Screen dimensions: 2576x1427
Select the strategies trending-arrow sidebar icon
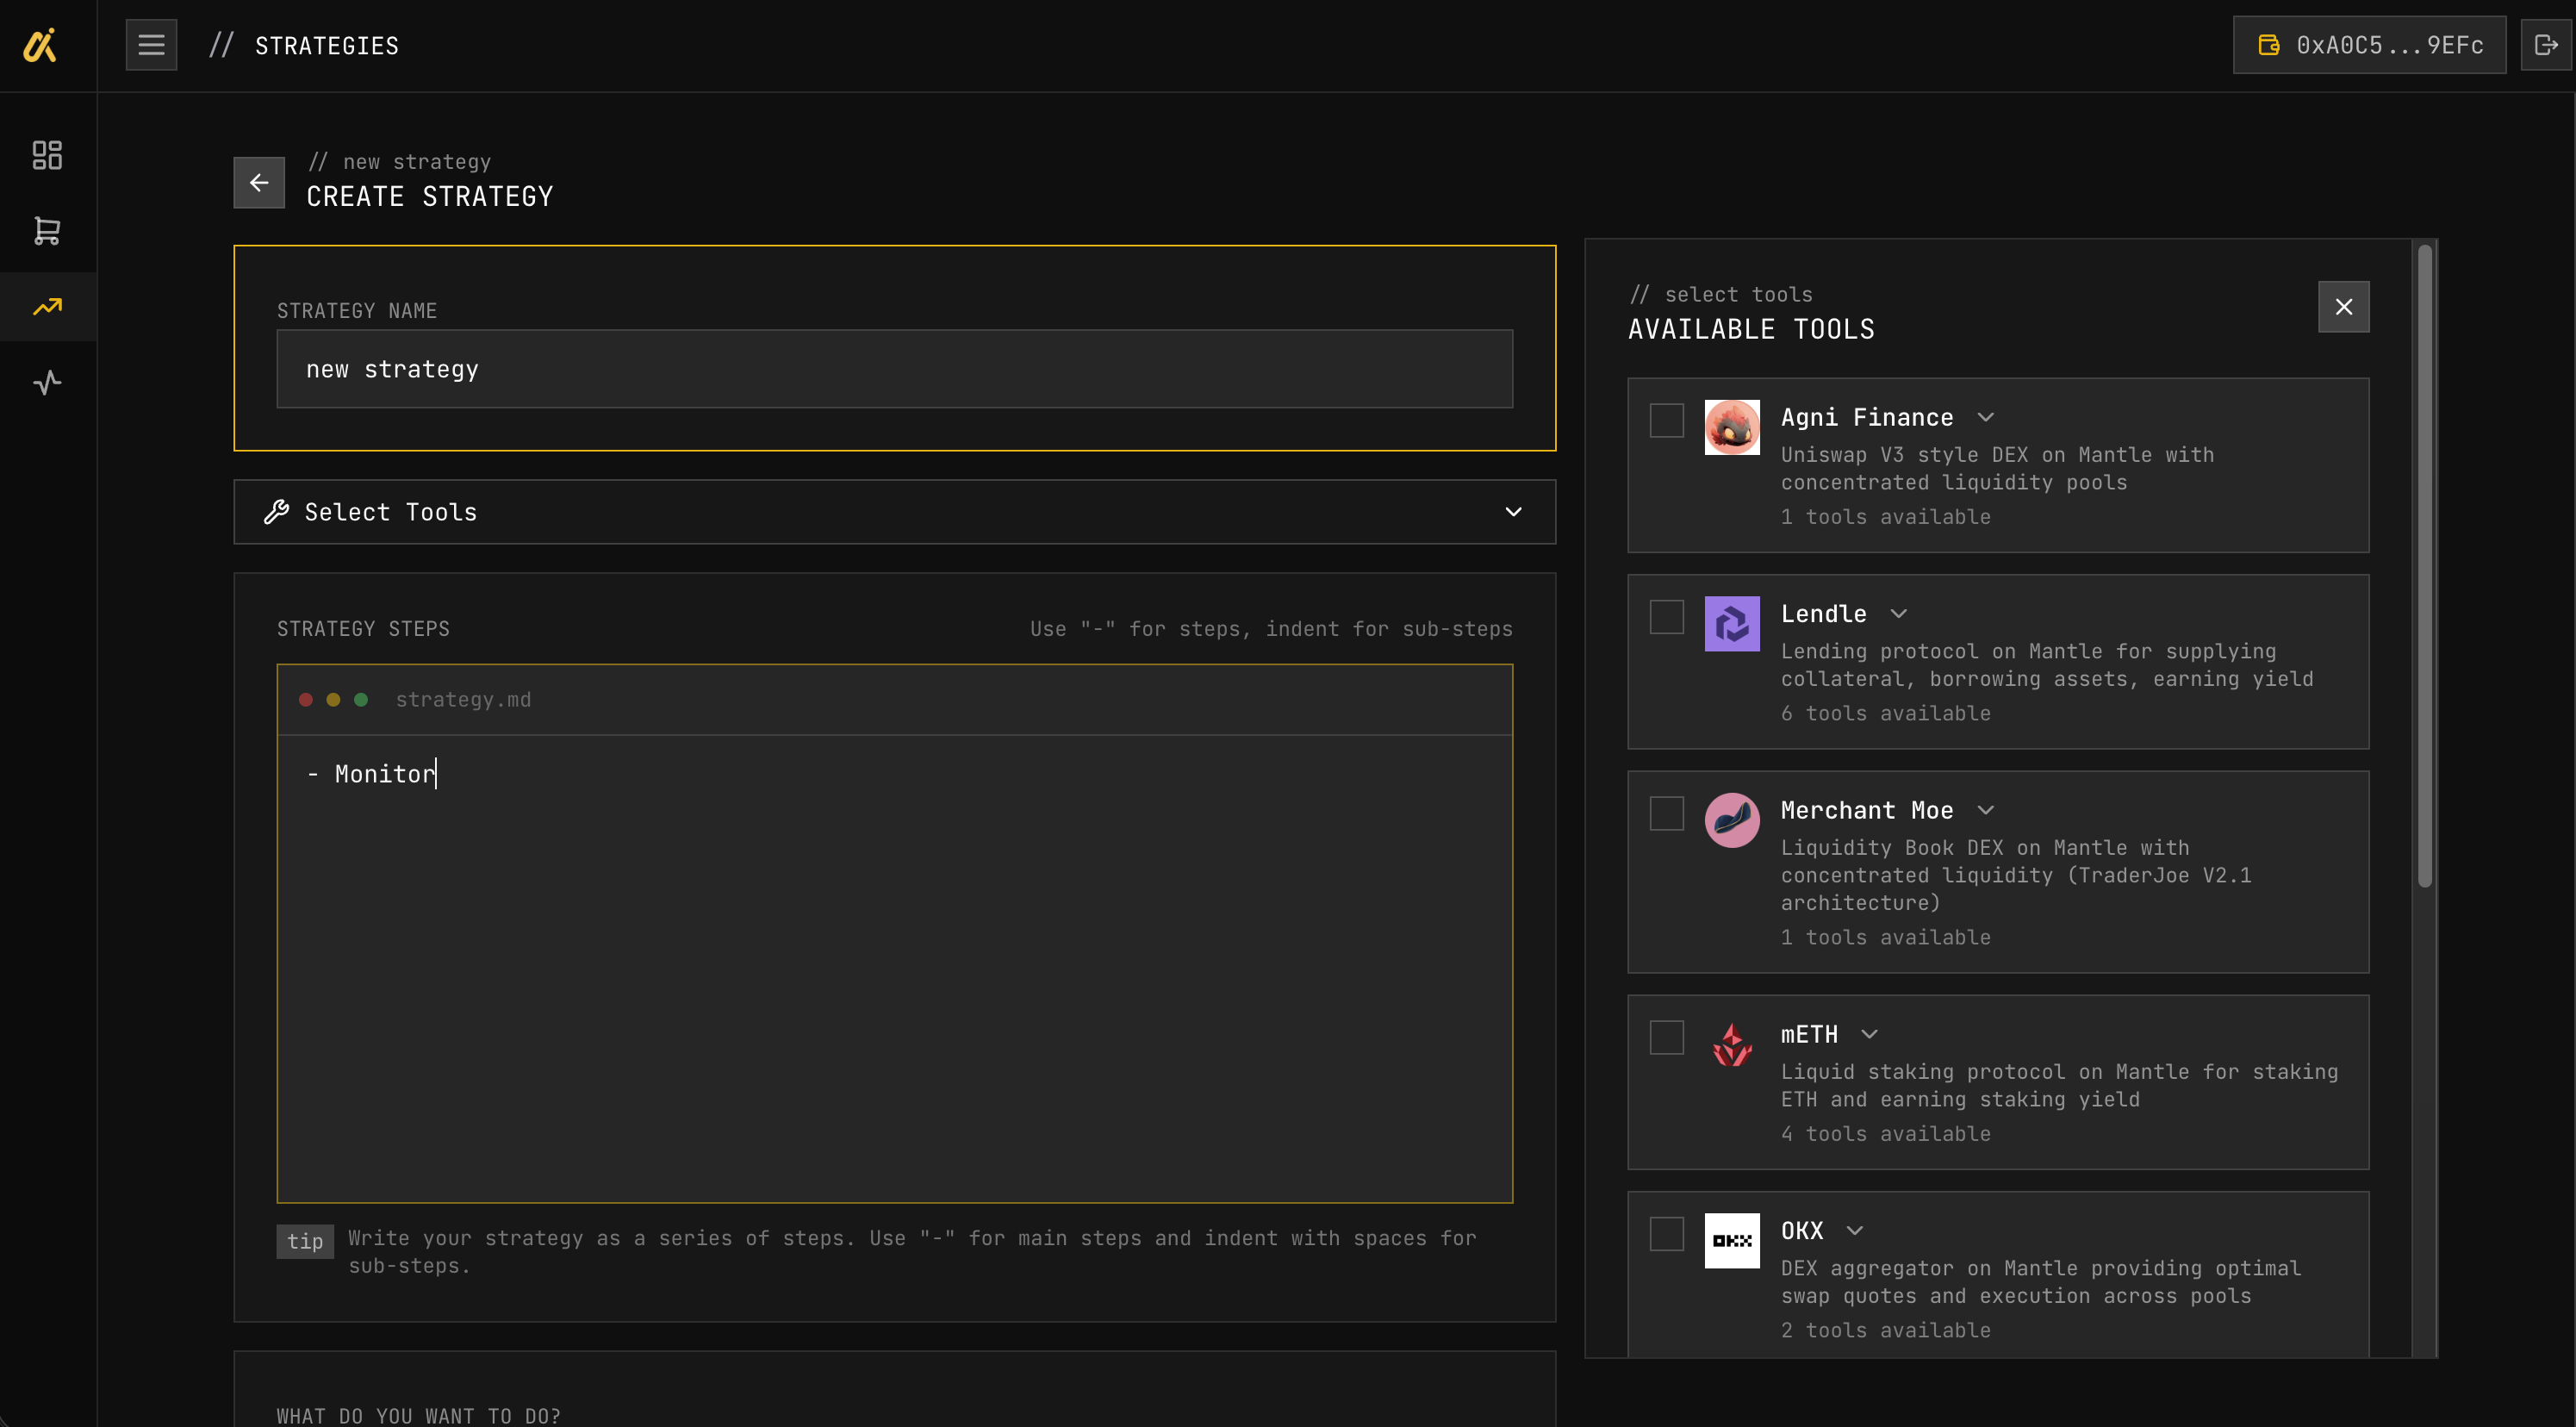47,307
